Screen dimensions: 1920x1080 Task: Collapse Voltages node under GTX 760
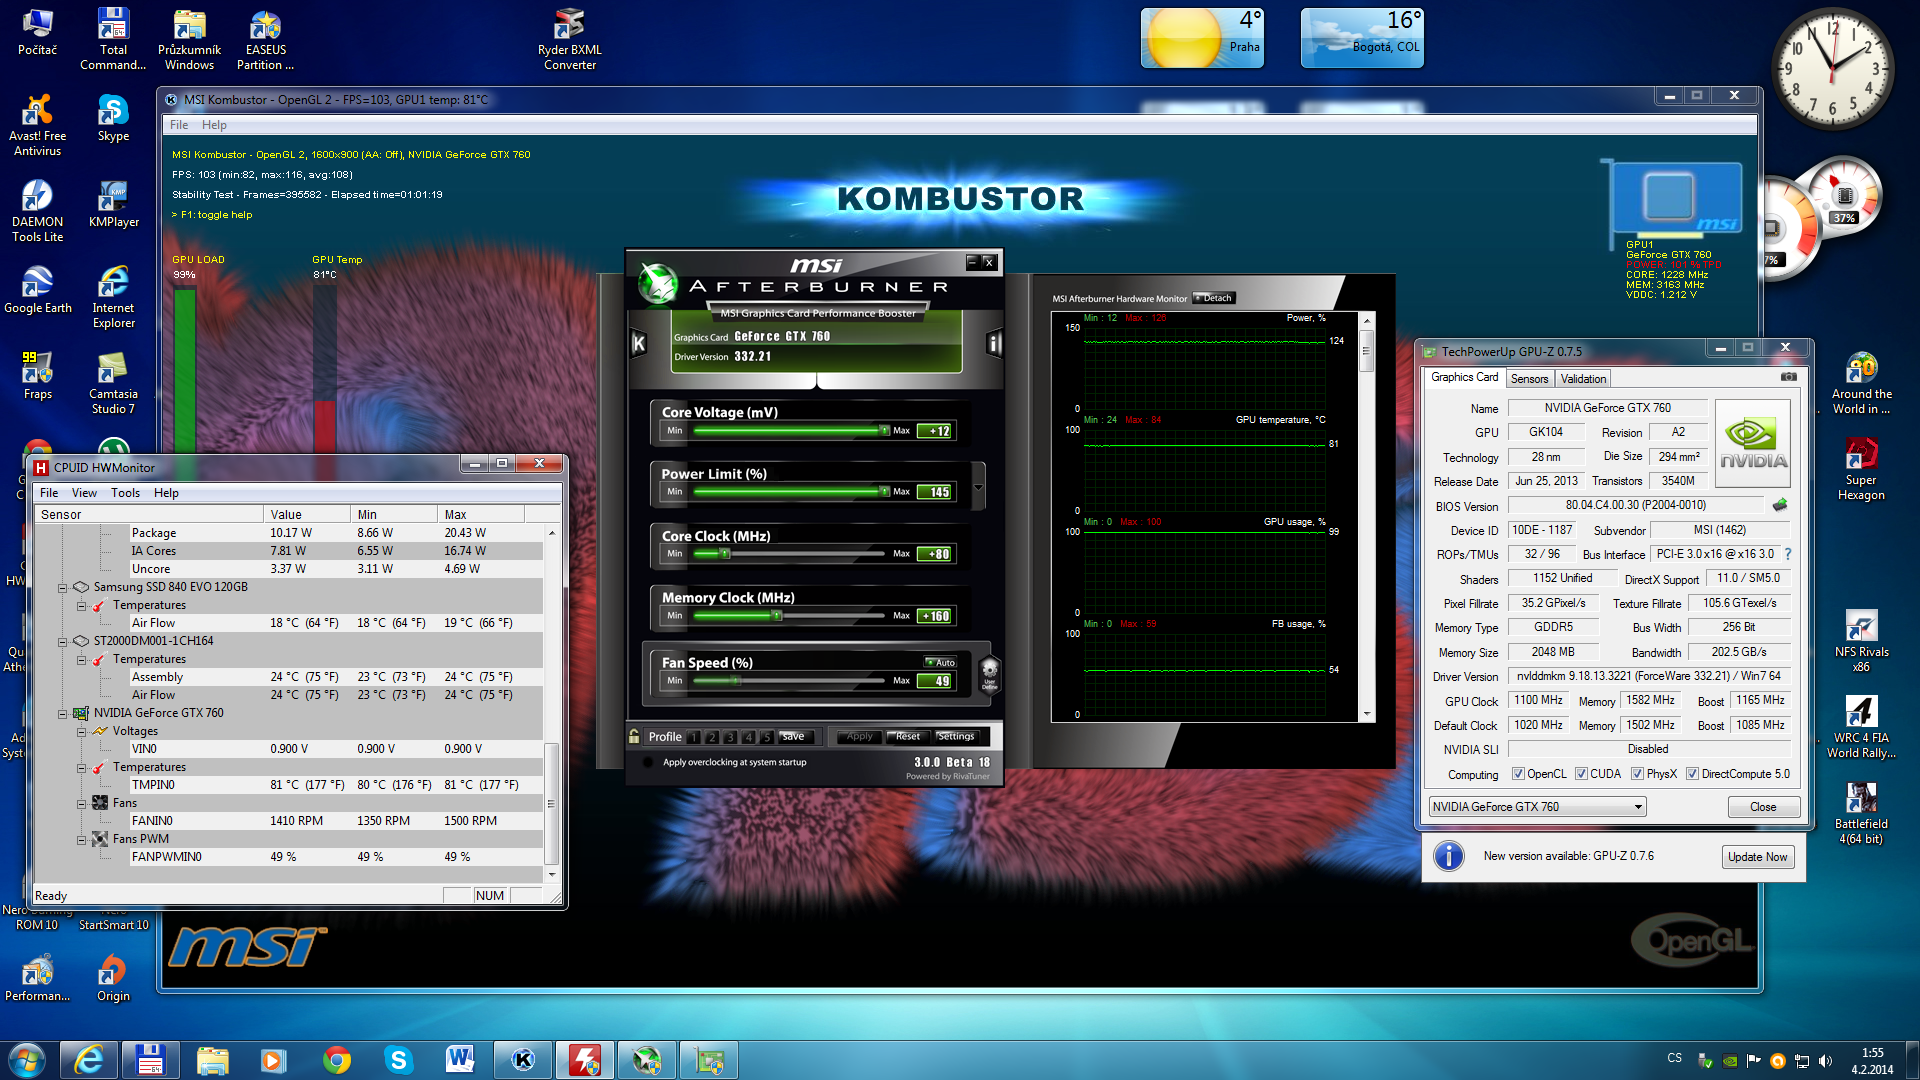(x=81, y=732)
